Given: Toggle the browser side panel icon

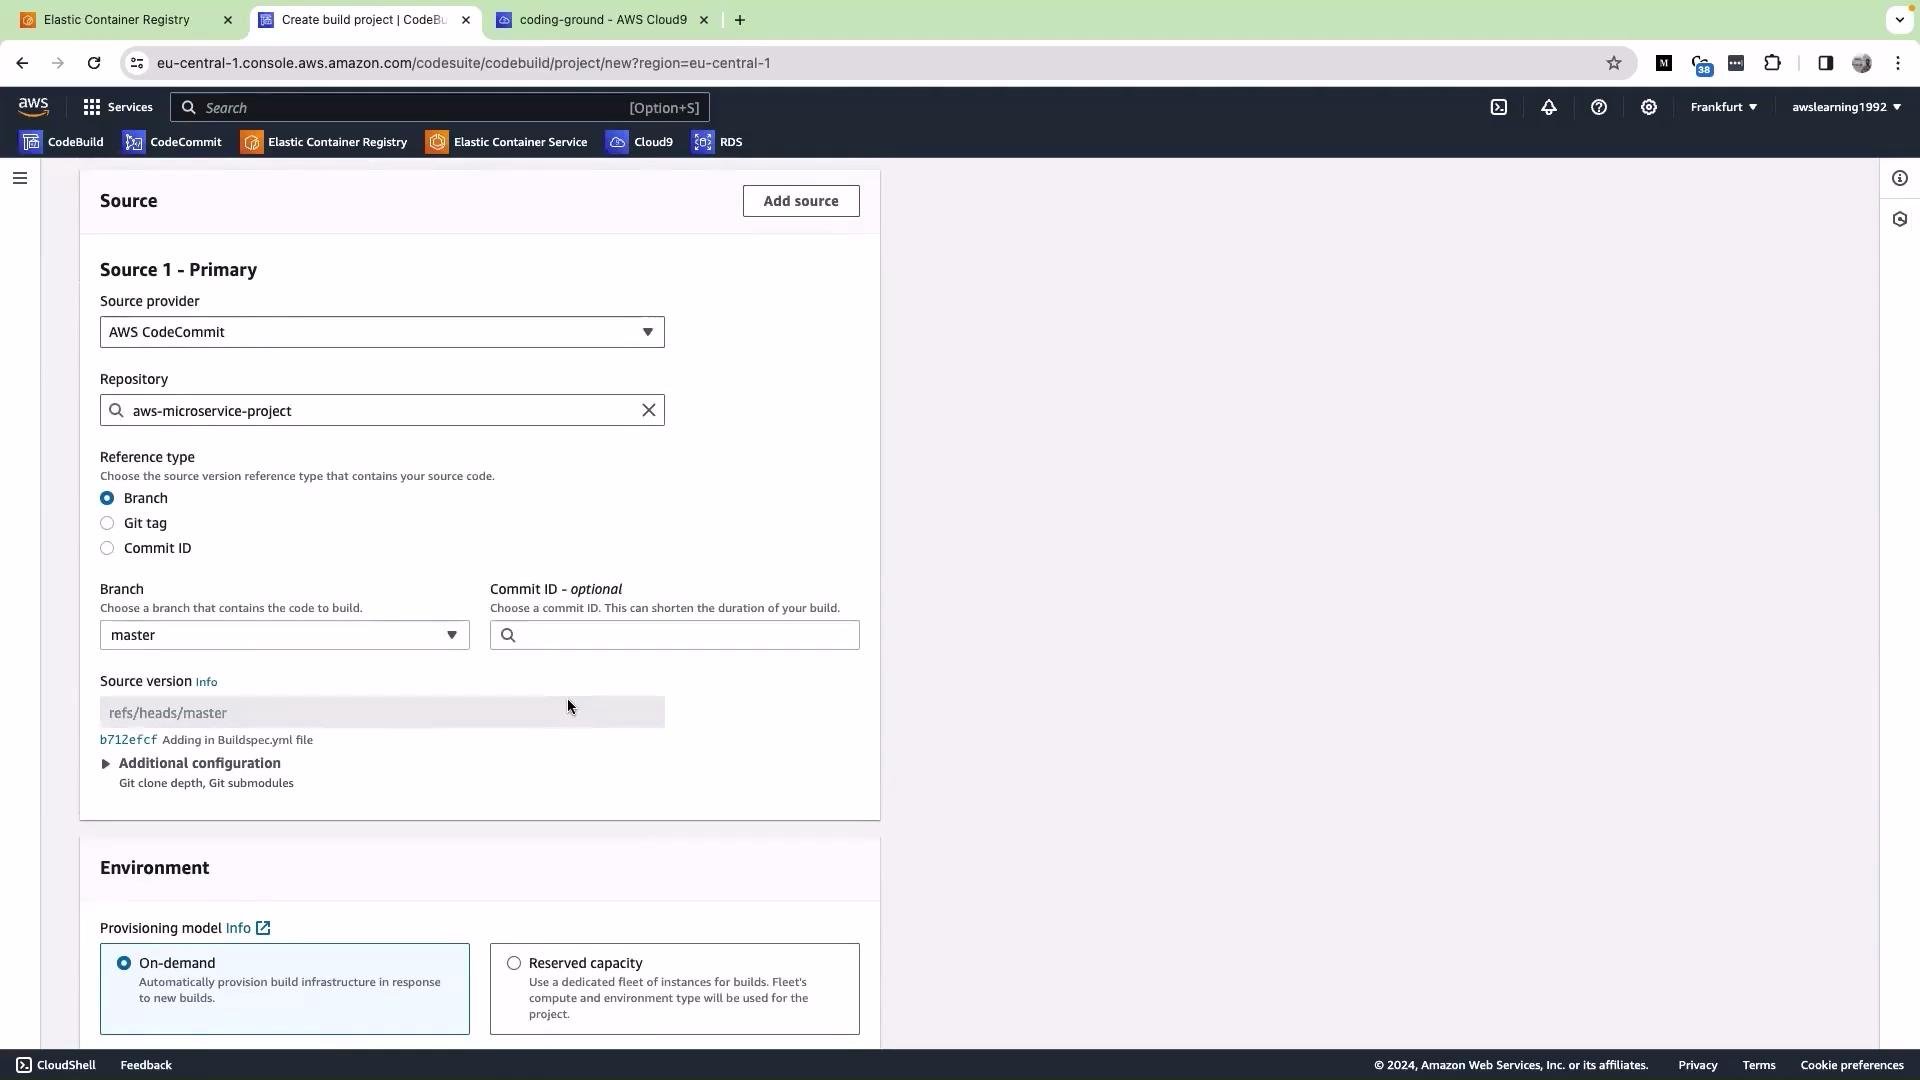Looking at the screenshot, I should point(1826,63).
